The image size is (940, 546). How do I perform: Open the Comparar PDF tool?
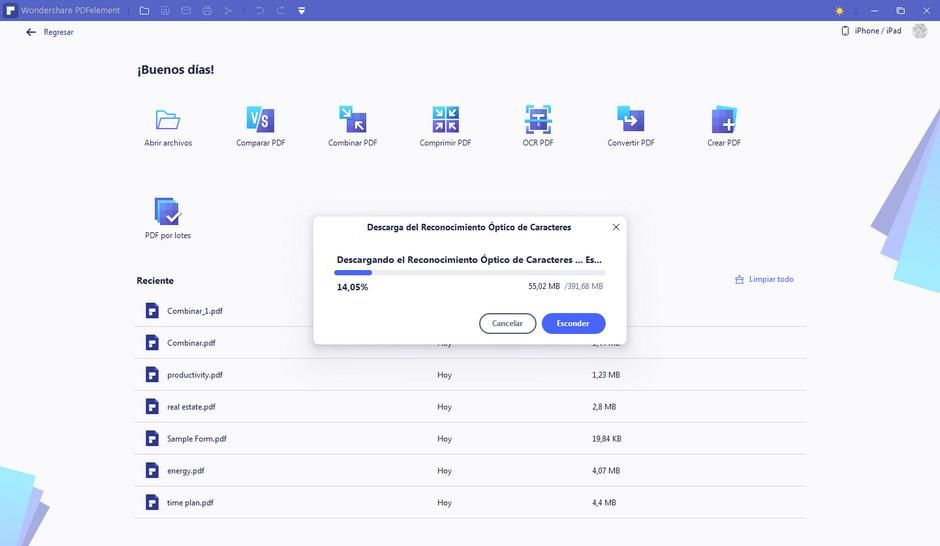260,121
